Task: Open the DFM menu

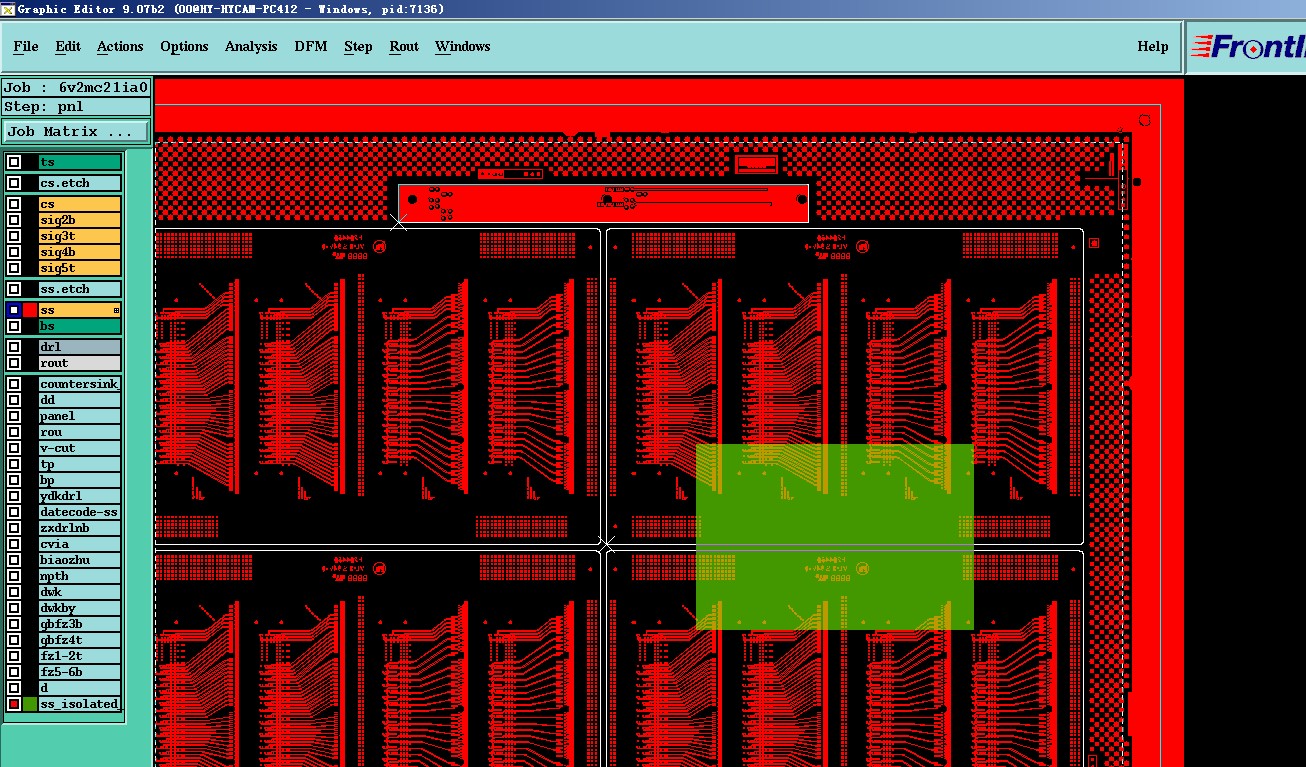Action: (x=311, y=46)
